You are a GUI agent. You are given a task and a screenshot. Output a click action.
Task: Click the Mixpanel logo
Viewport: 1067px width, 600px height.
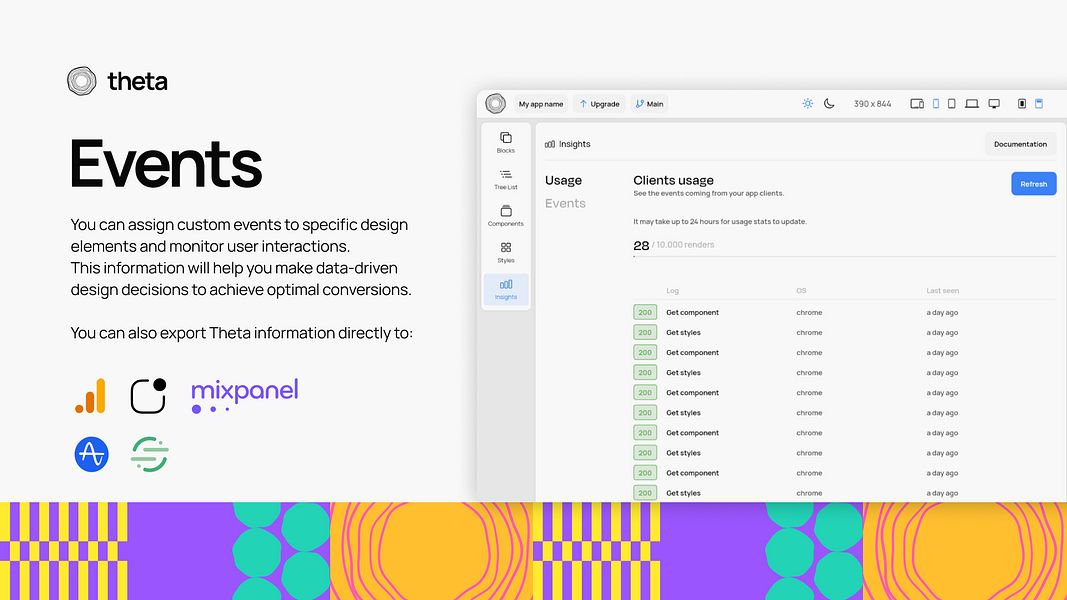(245, 395)
